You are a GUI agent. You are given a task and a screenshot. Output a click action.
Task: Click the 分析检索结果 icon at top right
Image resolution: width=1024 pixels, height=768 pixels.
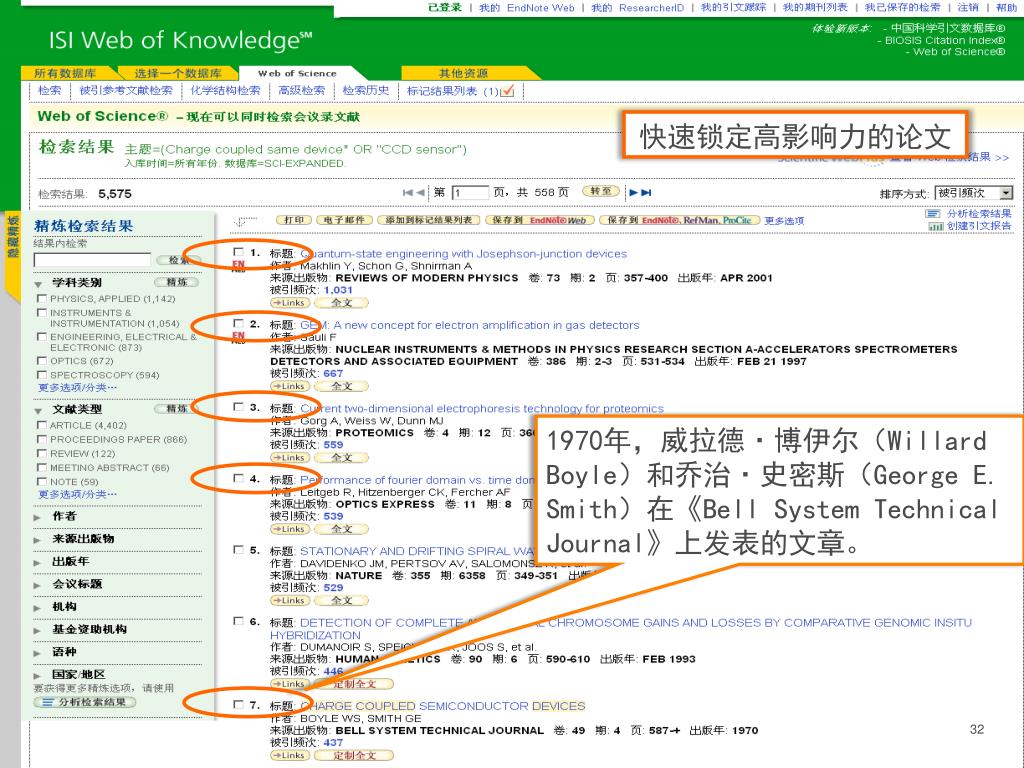(933, 214)
